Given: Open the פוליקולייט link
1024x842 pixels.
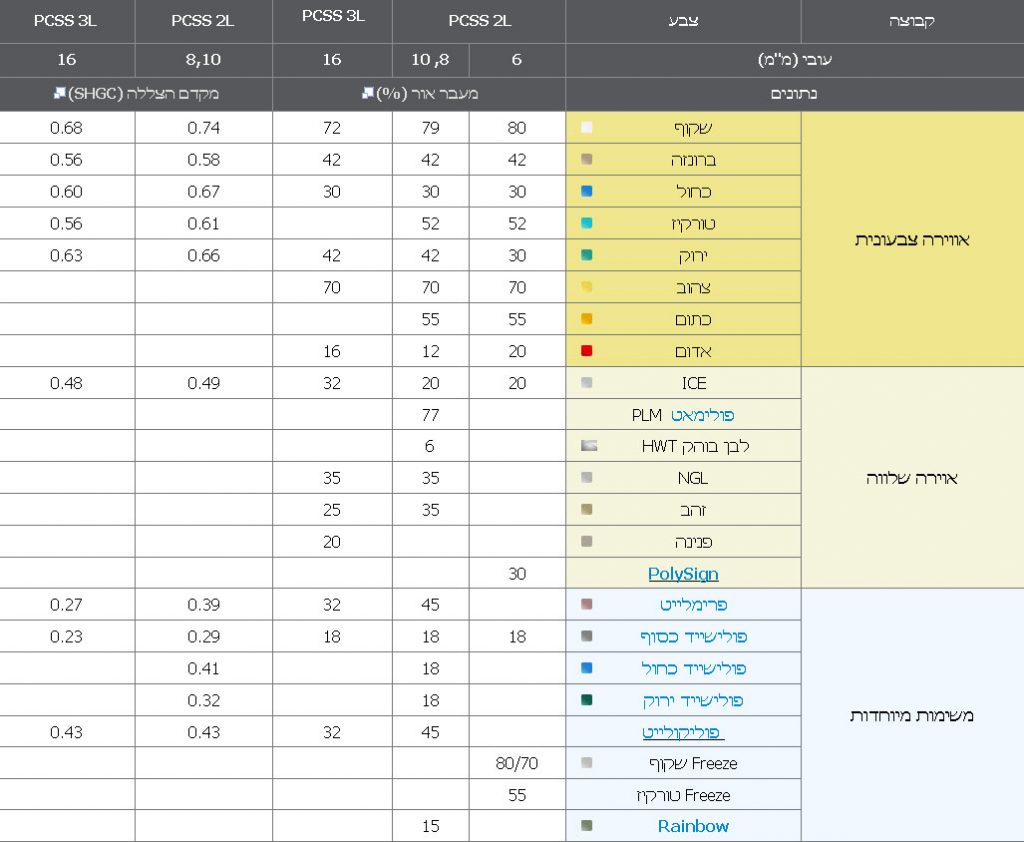Looking at the screenshot, I should point(683,732).
